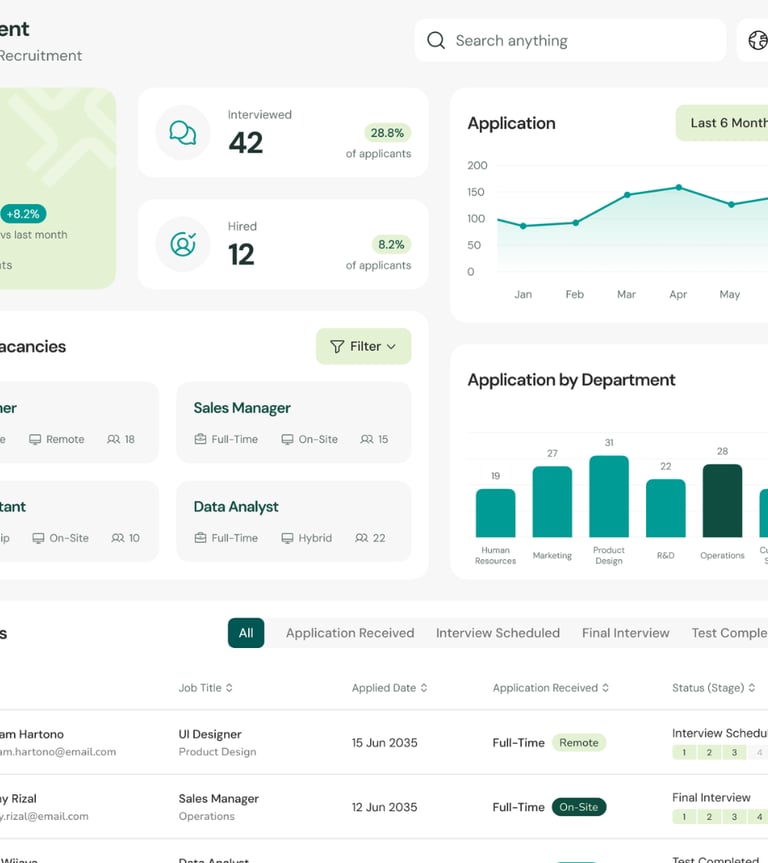The height and width of the screenshot is (863, 768).
Task: Click the R&D bar
Action: pos(666,508)
